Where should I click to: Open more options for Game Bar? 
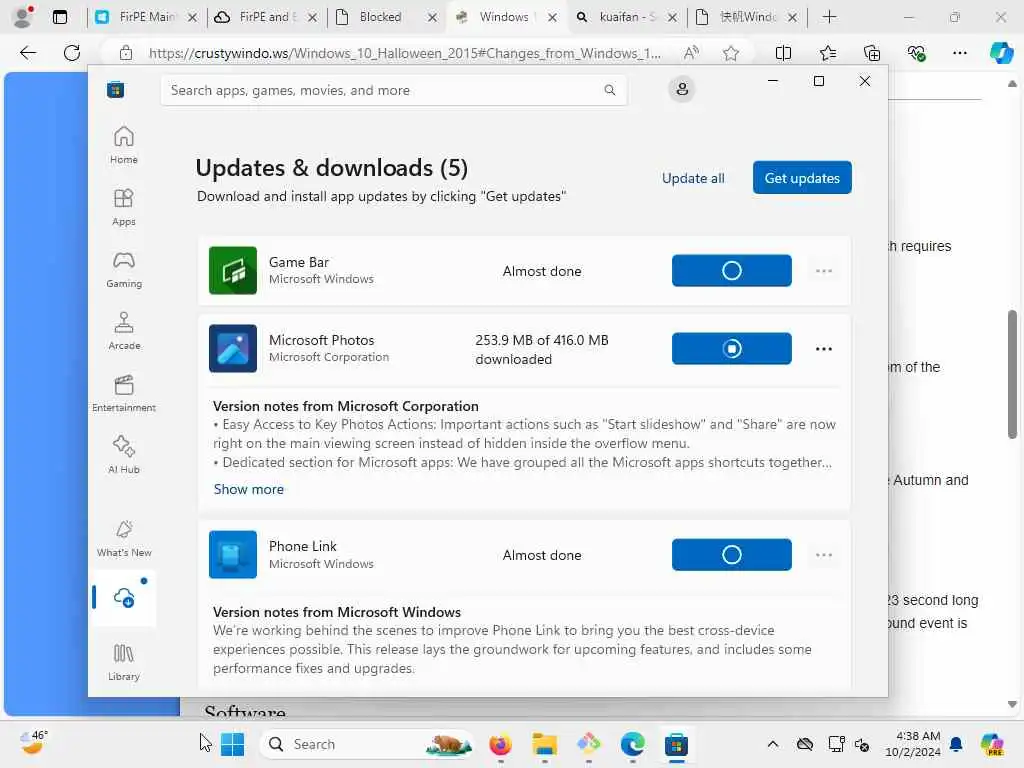tap(824, 270)
